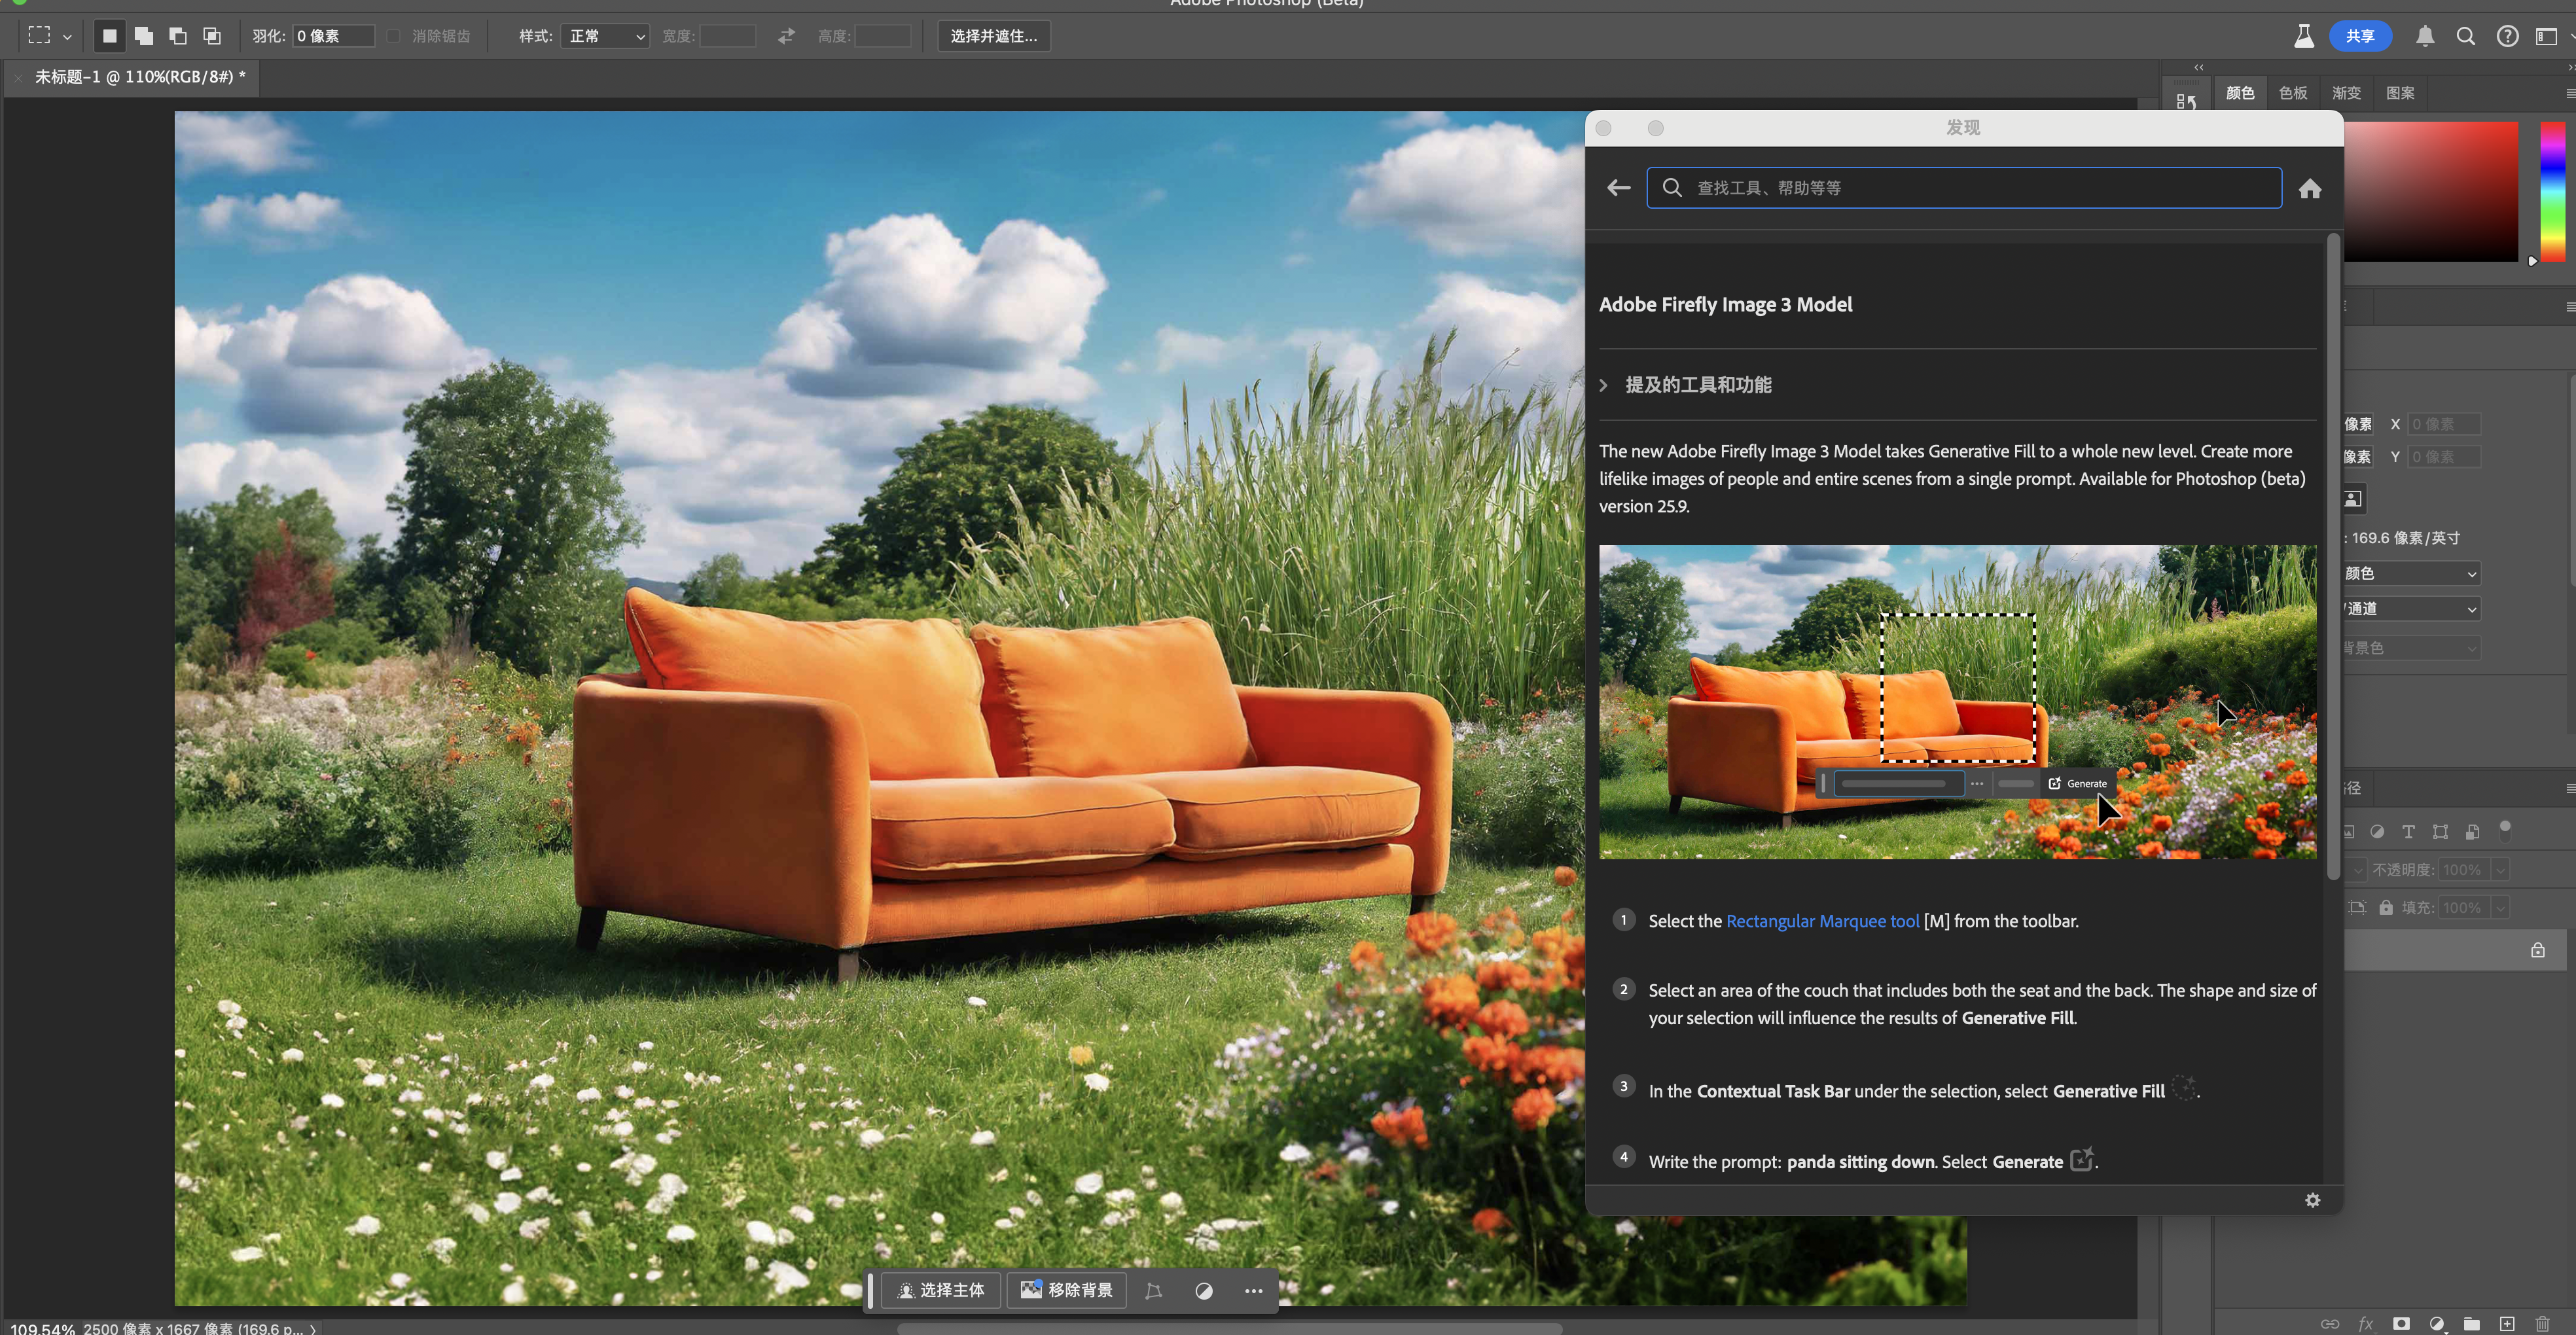This screenshot has height=1335, width=2576.
Task: Filter layers by type T icon
Action: (2408, 831)
